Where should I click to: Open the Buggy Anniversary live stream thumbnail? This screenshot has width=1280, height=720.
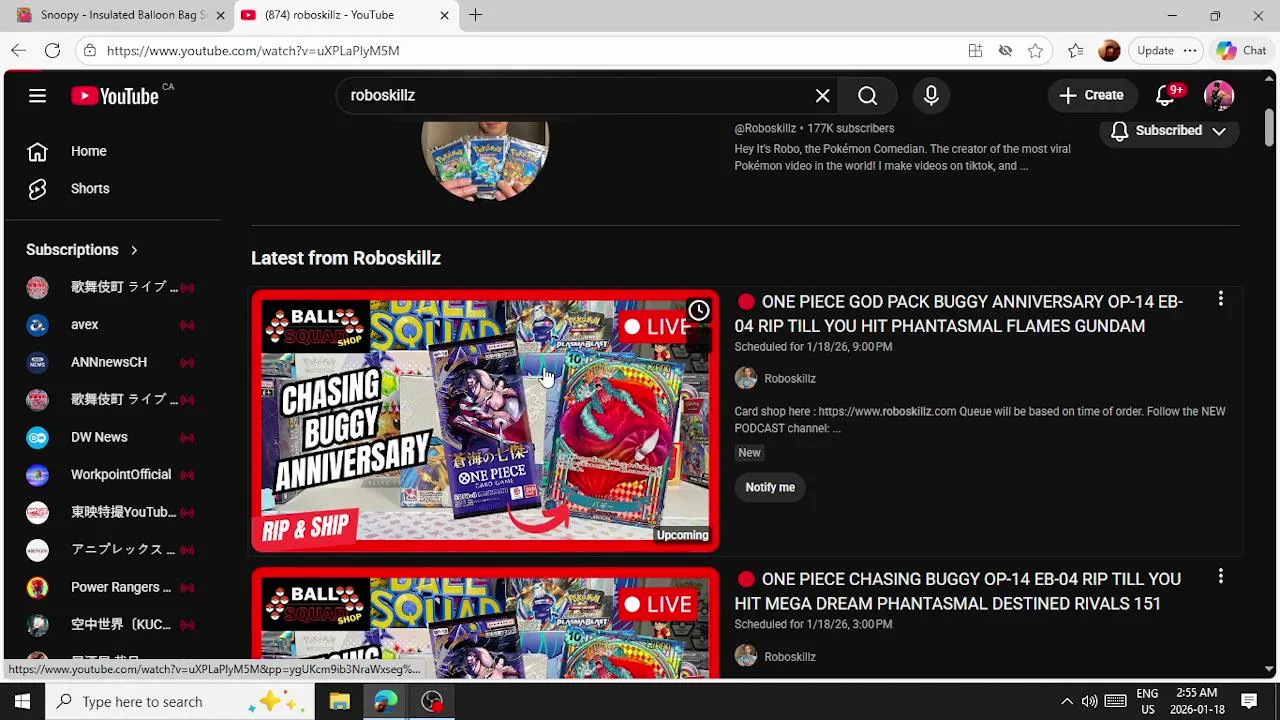[x=485, y=421]
